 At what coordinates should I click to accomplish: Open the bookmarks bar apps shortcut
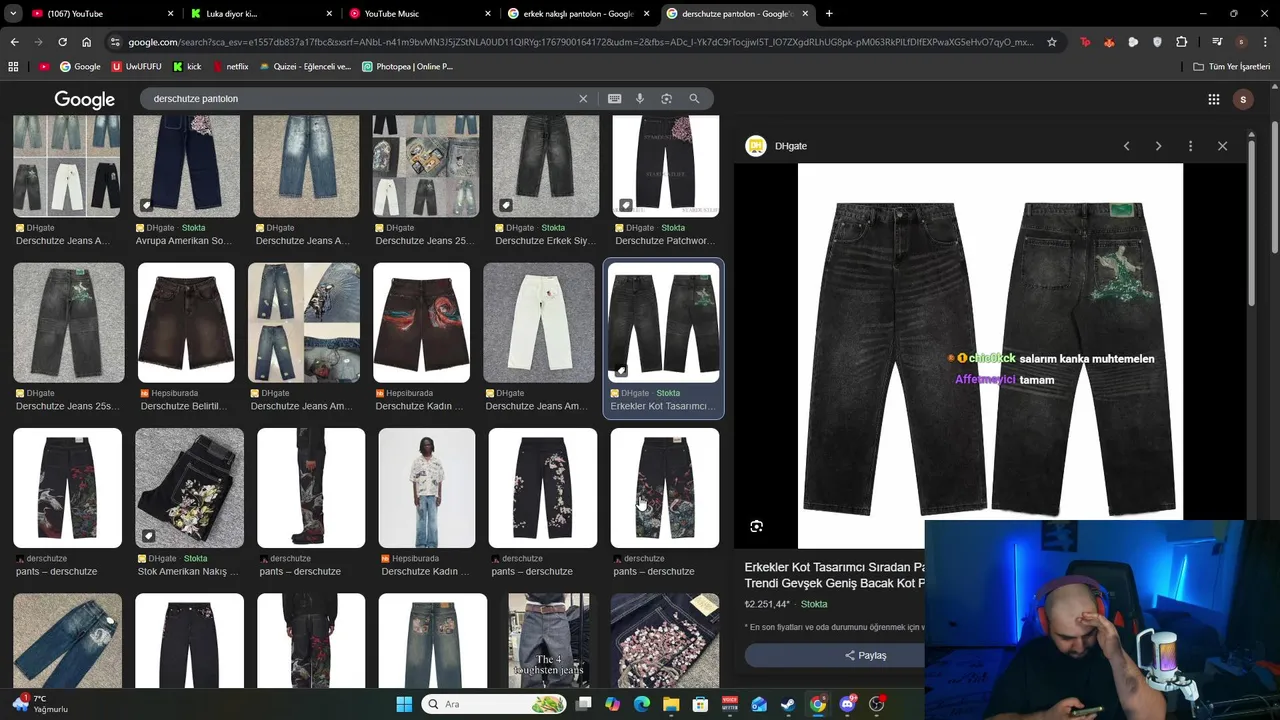coord(13,67)
